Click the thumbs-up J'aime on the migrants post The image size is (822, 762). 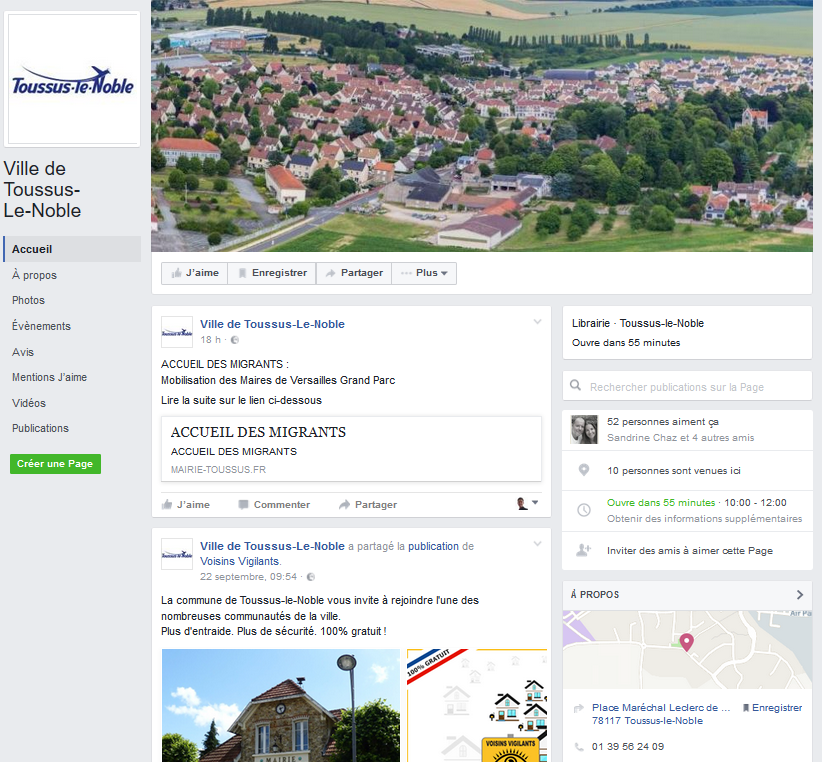click(x=186, y=505)
